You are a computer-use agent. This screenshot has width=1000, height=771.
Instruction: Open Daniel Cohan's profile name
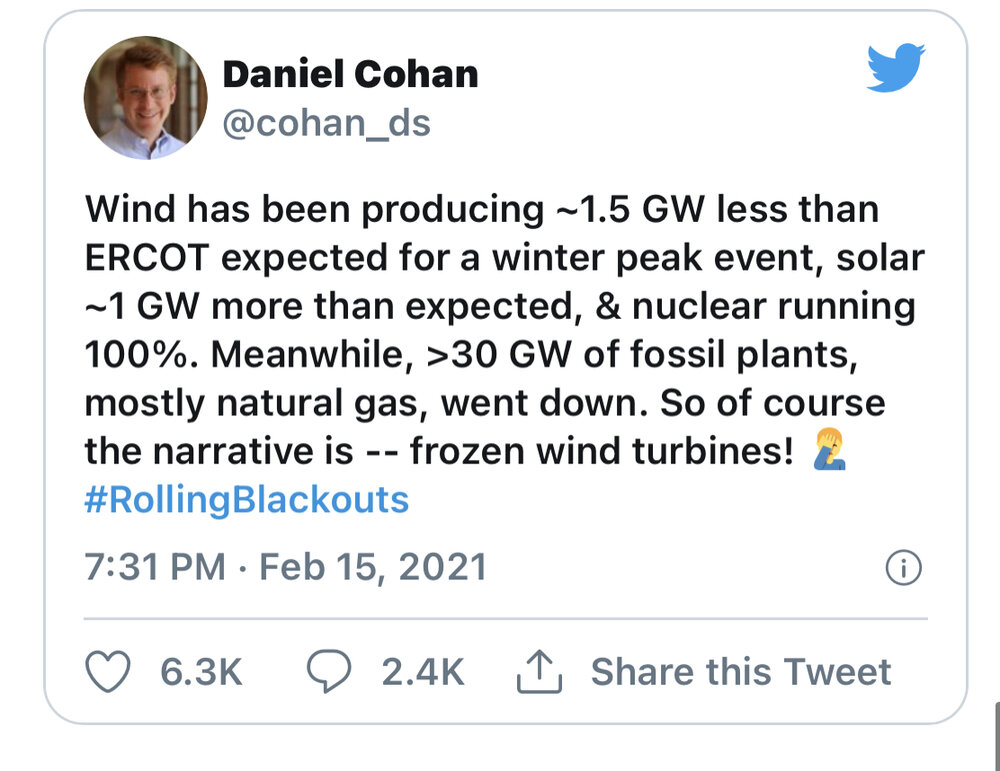pos(351,73)
